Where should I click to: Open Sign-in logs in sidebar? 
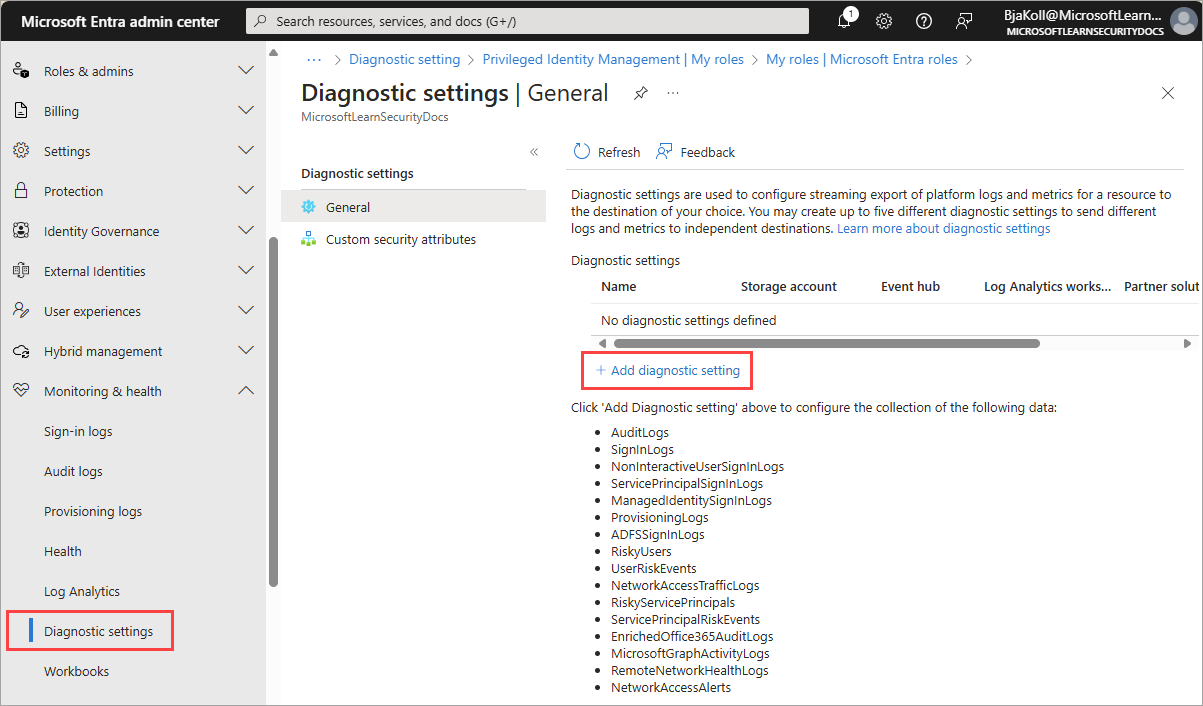(x=78, y=431)
